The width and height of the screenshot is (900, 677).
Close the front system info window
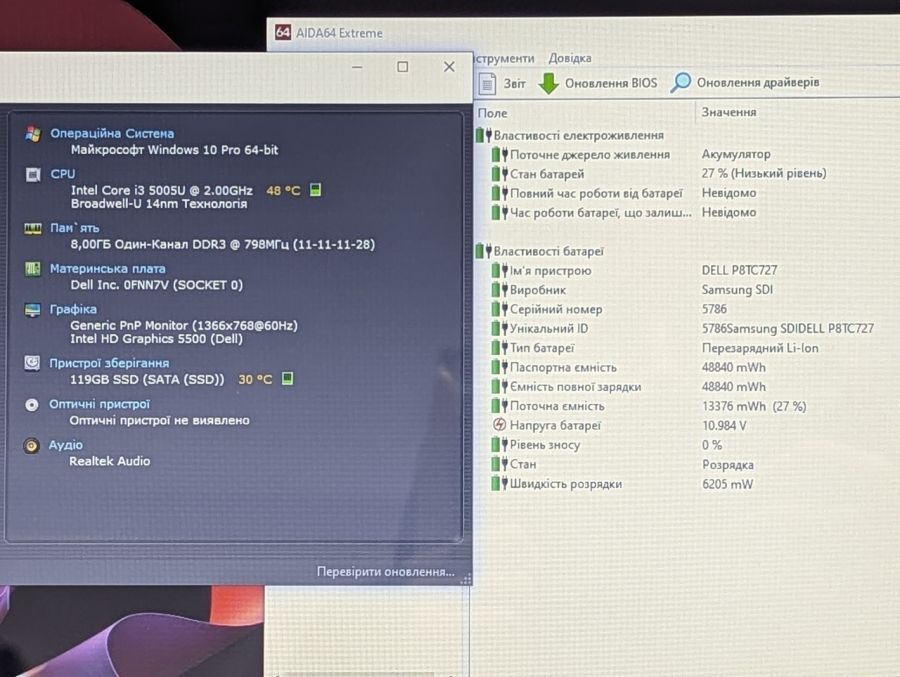(449, 67)
